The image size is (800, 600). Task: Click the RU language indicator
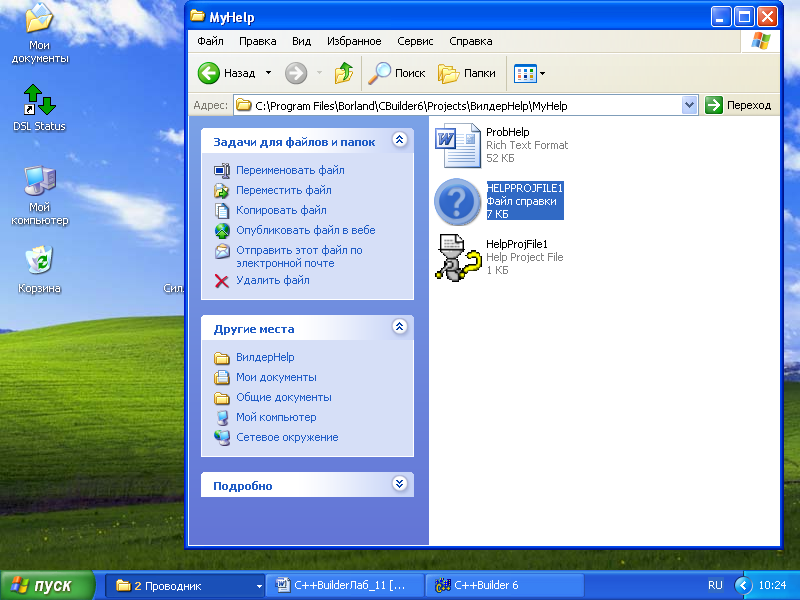(715, 585)
